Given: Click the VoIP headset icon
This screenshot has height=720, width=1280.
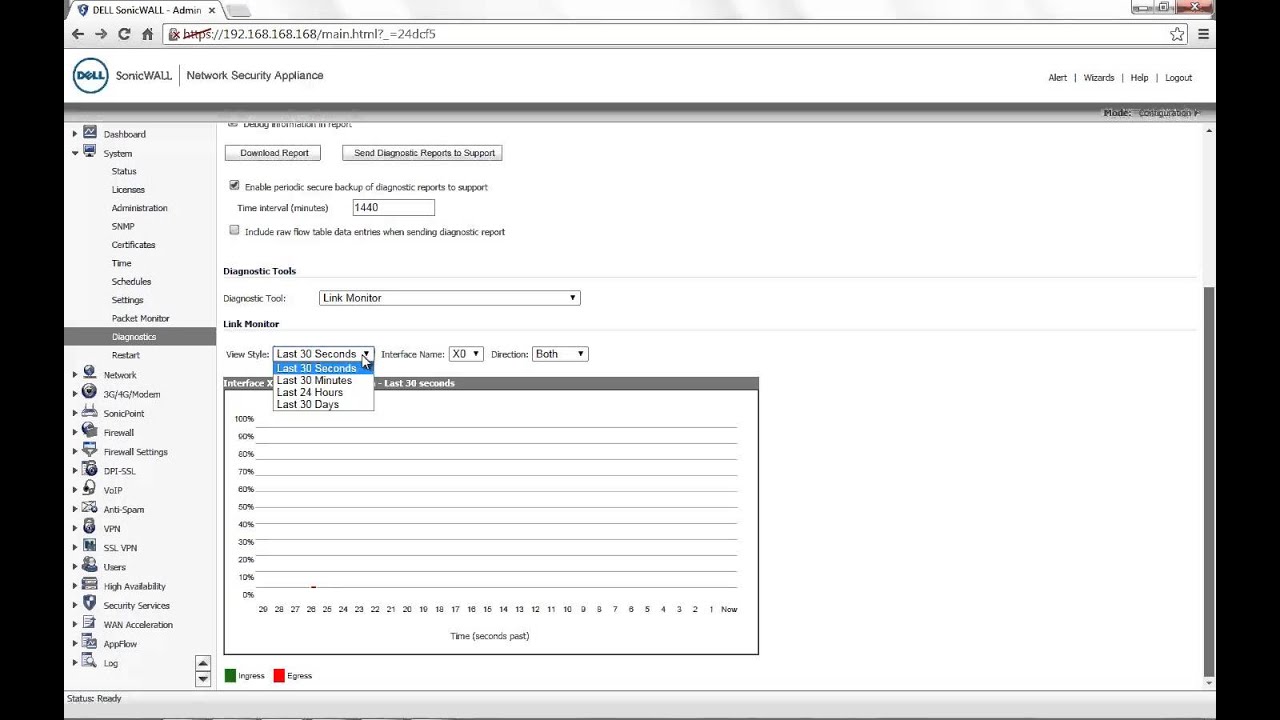Looking at the screenshot, I should (x=90, y=489).
